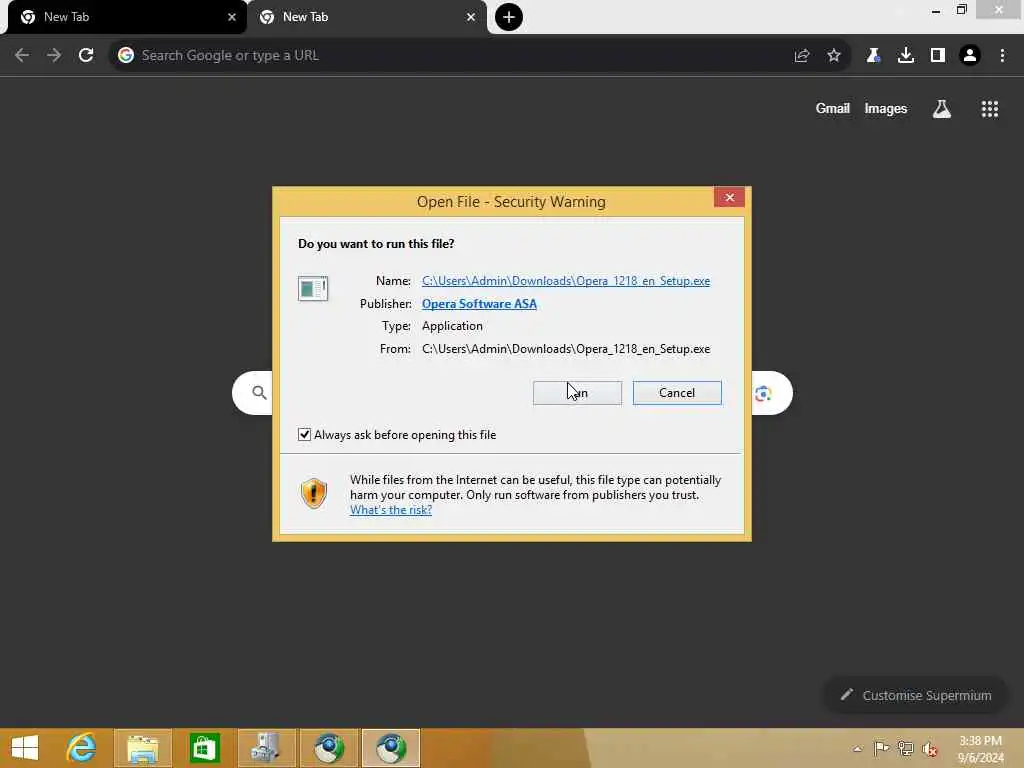Screen dimensions: 1024x768
Task: Focus the URL address bar
Action: 457,56
